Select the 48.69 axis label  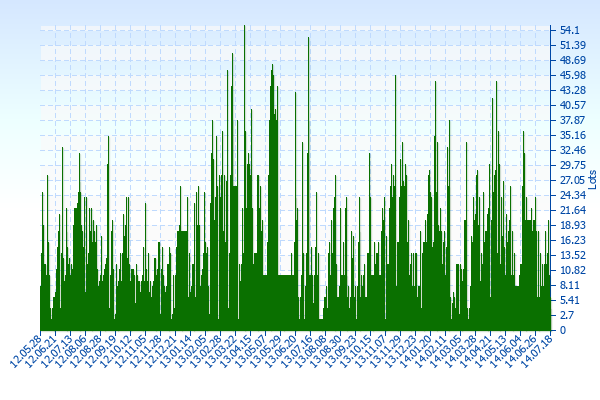pos(573,60)
